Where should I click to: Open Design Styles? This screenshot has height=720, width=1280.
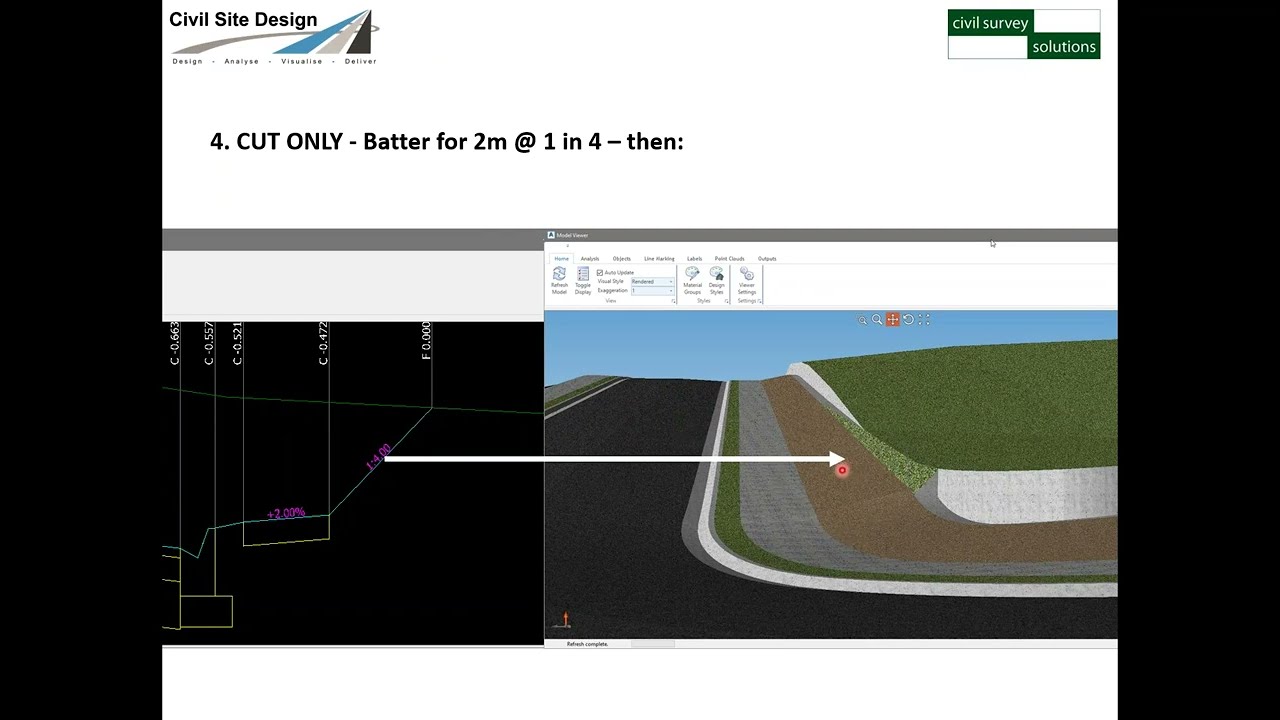[716, 280]
